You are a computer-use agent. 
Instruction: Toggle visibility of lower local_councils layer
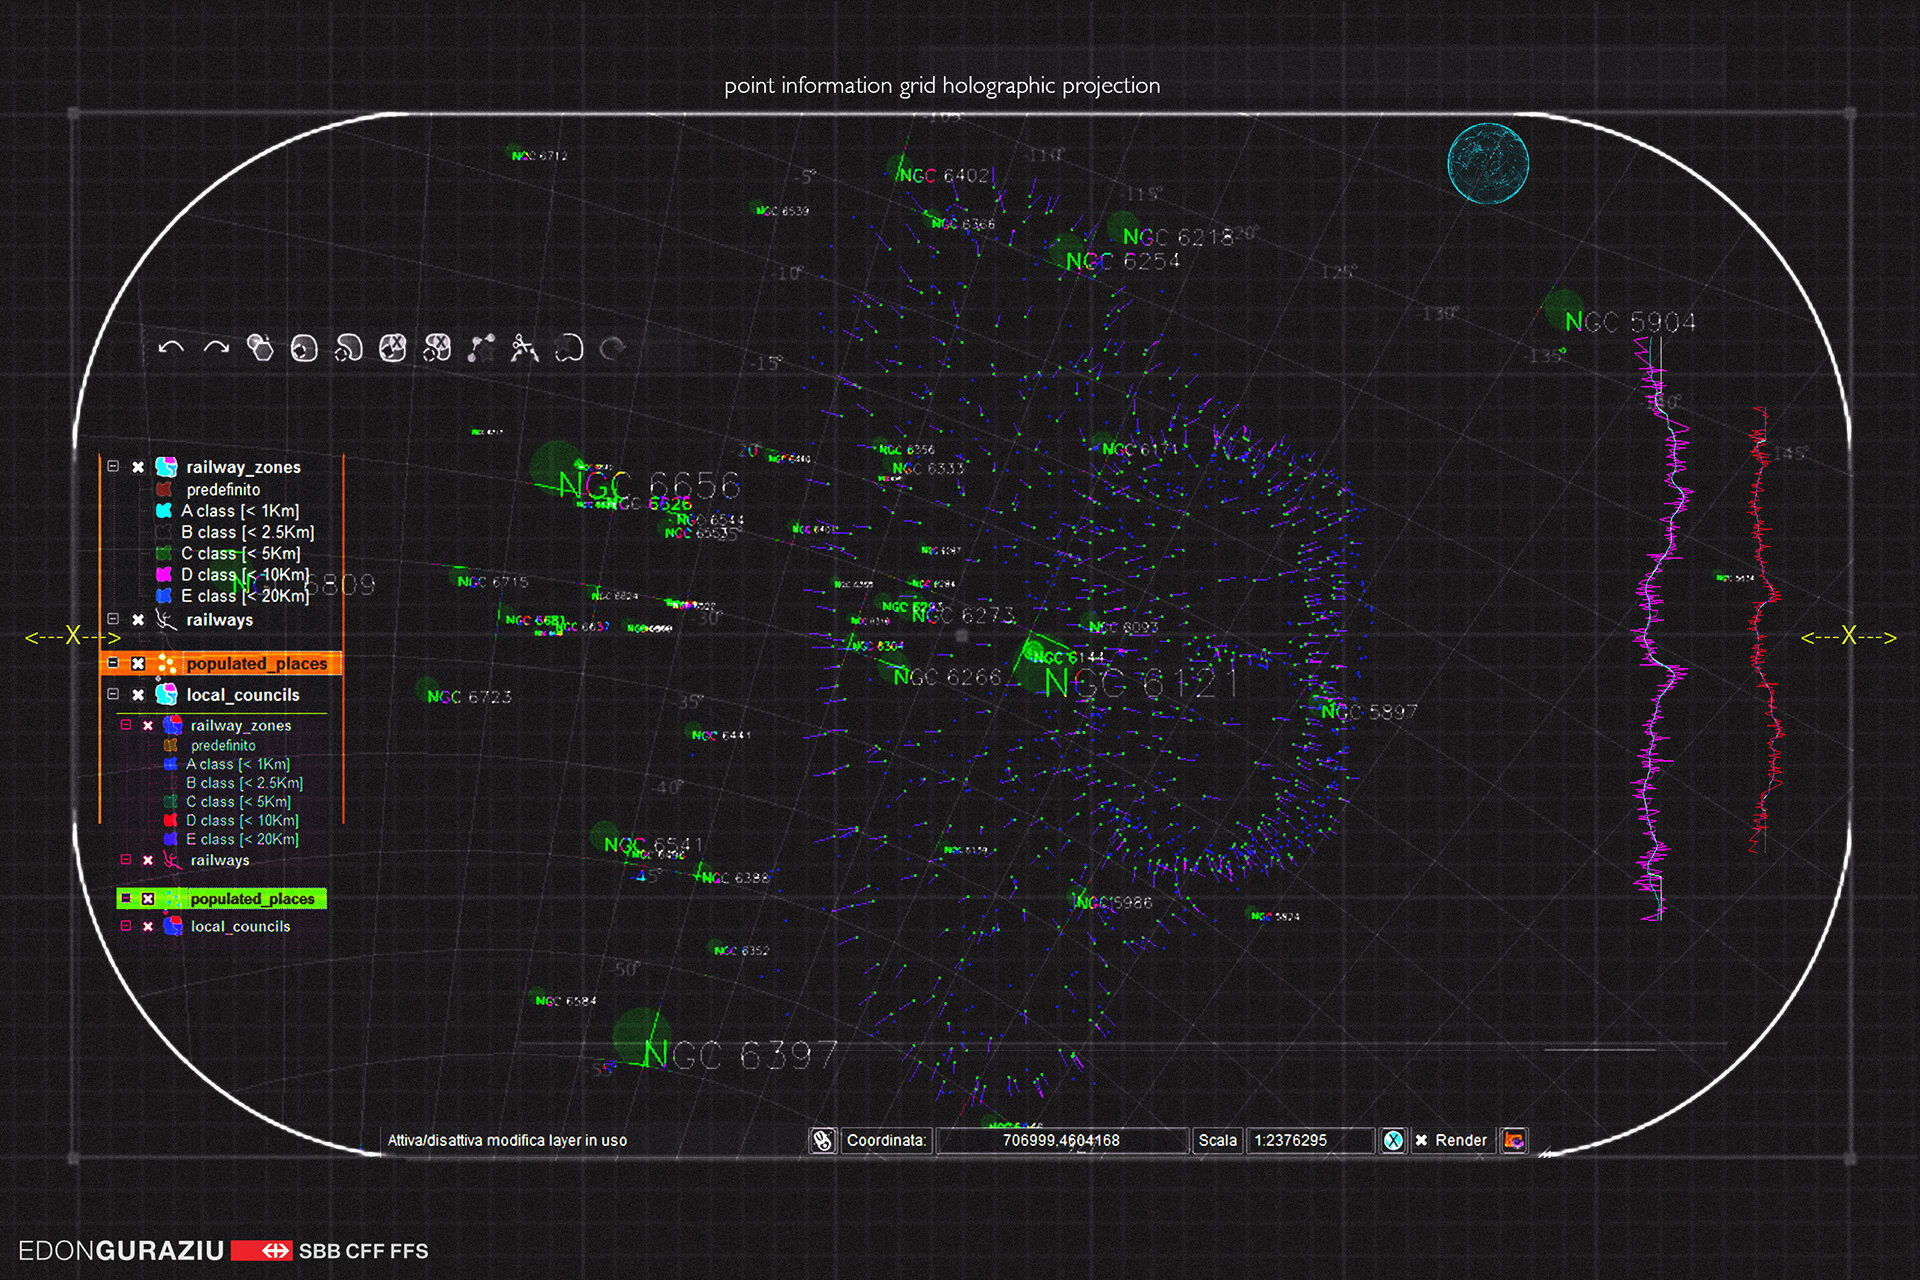pos(147,927)
